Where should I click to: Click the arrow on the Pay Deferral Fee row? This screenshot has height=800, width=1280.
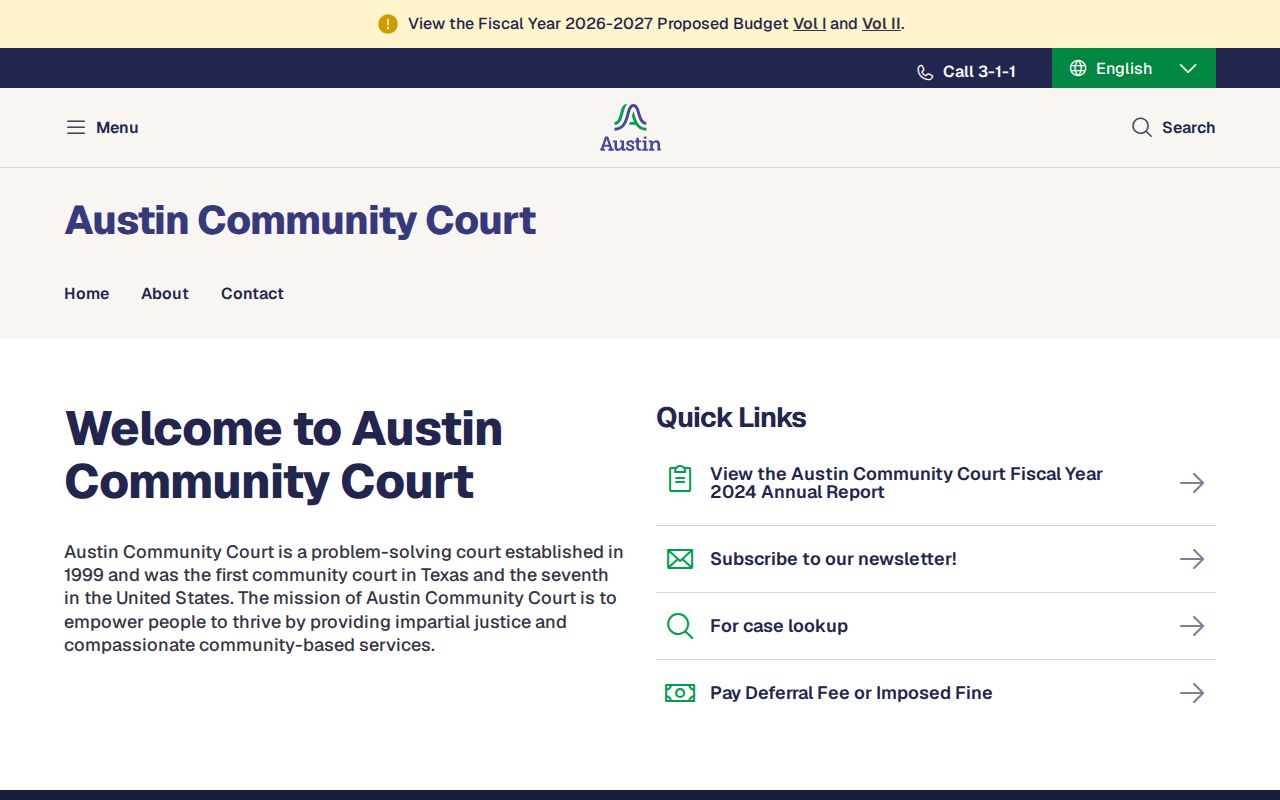(x=1192, y=693)
